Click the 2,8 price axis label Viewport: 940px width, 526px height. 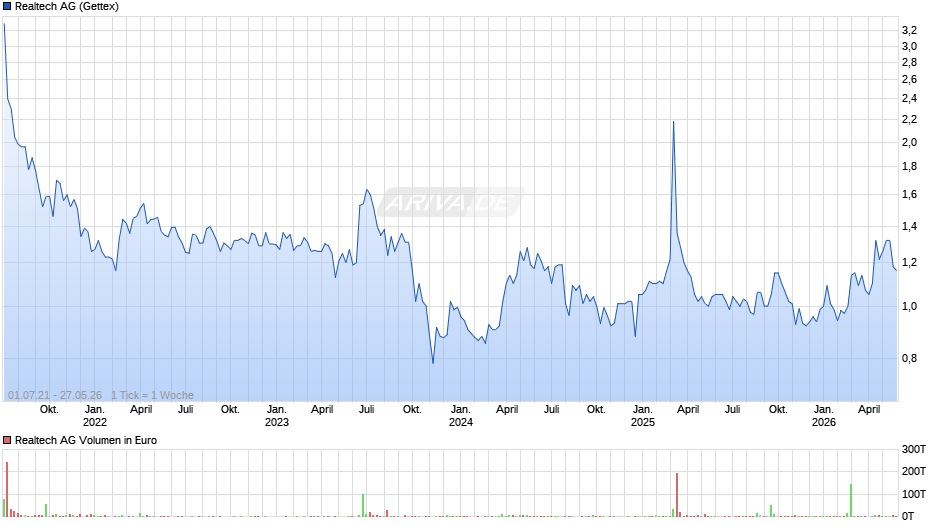909,62
